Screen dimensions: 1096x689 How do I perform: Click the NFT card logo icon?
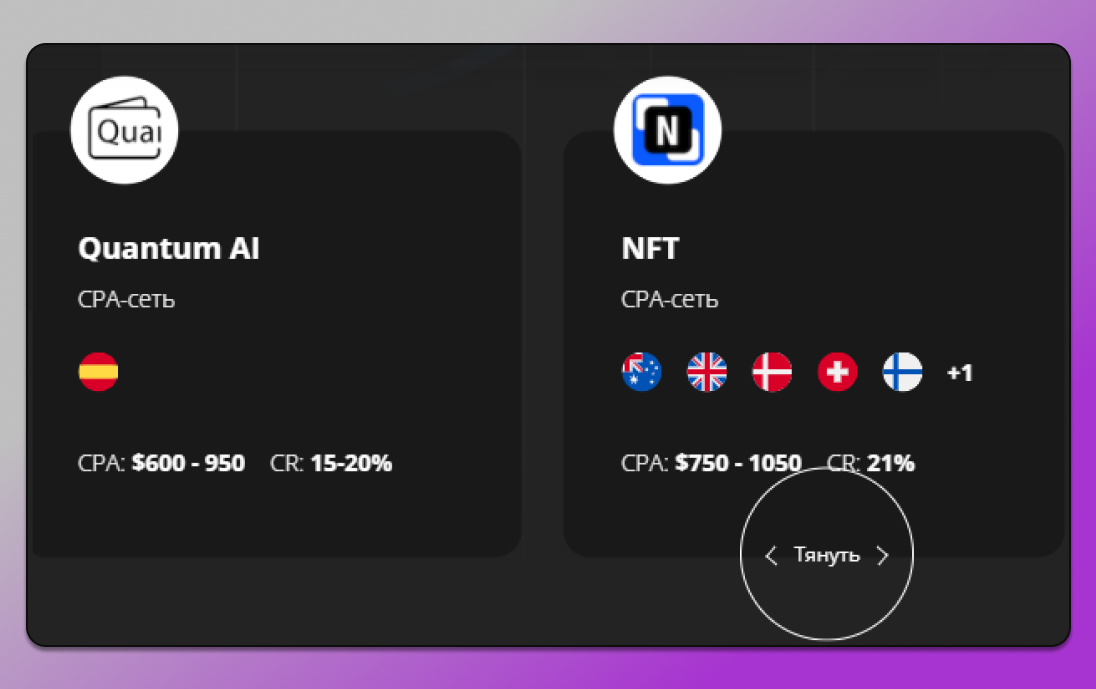[667, 130]
